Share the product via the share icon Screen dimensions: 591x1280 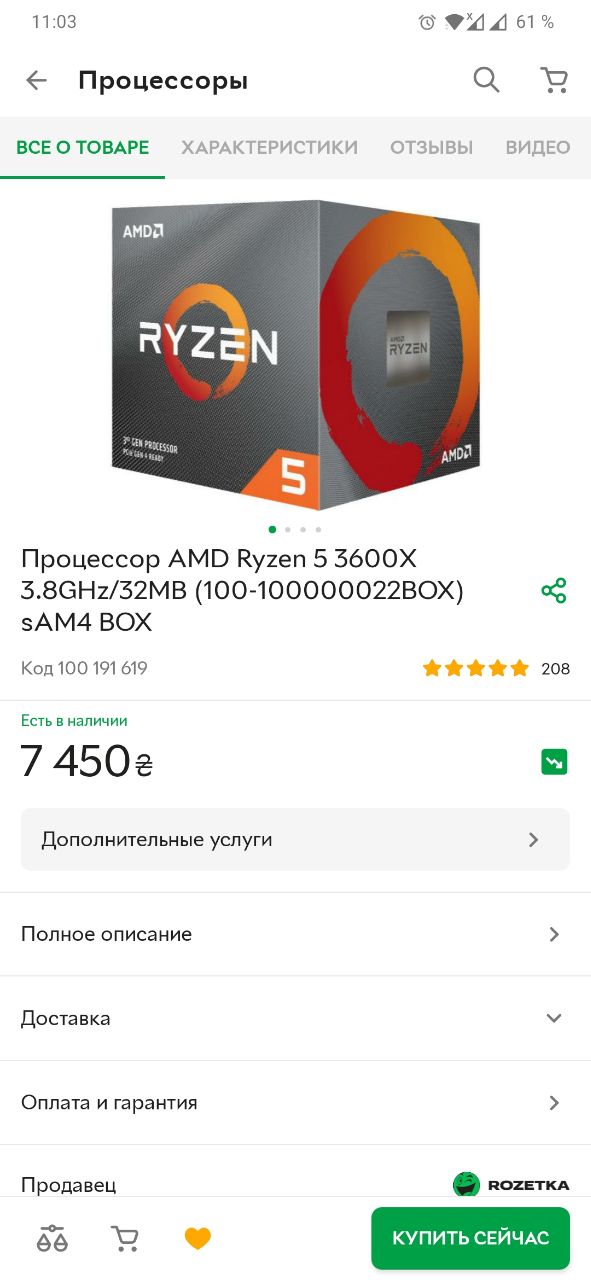coord(554,590)
